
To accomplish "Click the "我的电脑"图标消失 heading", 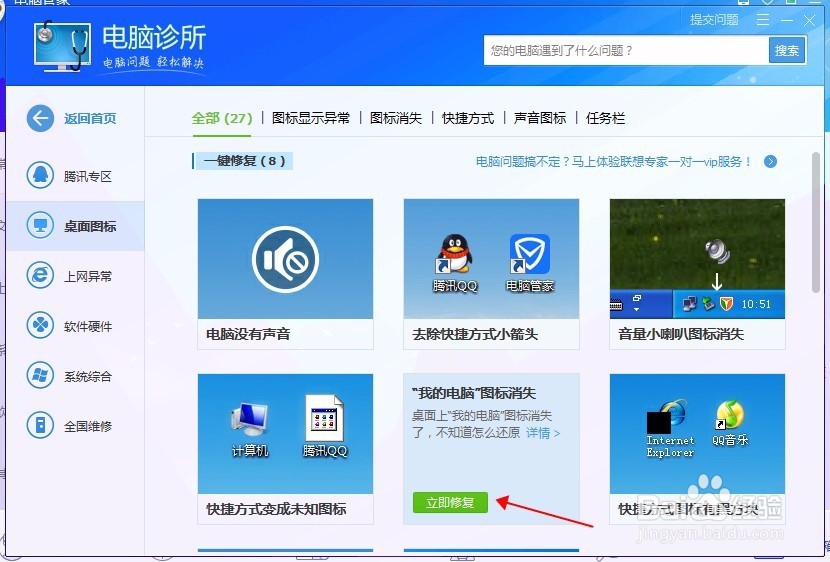I will (x=474, y=393).
